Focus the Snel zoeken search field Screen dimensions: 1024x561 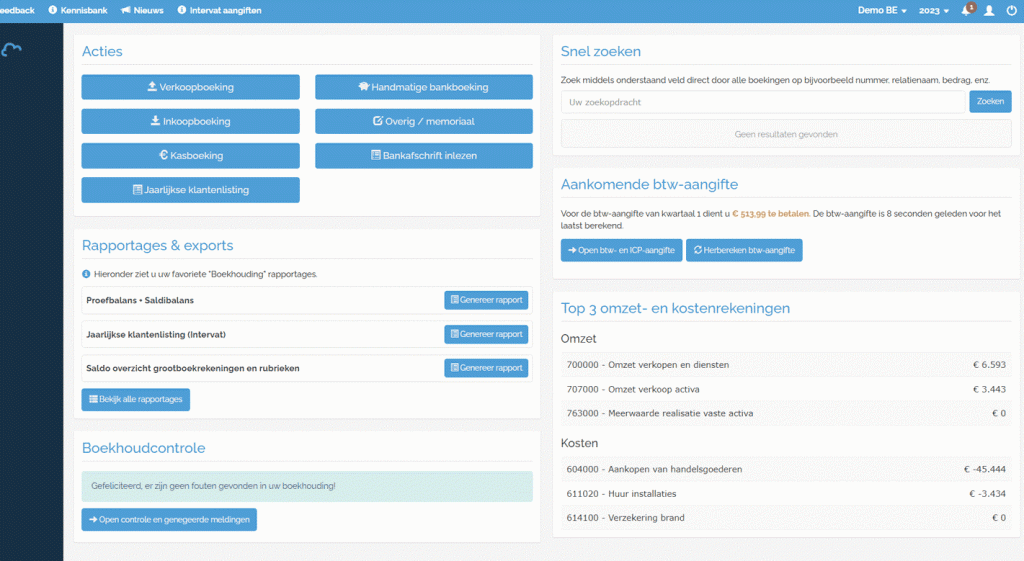(x=763, y=102)
